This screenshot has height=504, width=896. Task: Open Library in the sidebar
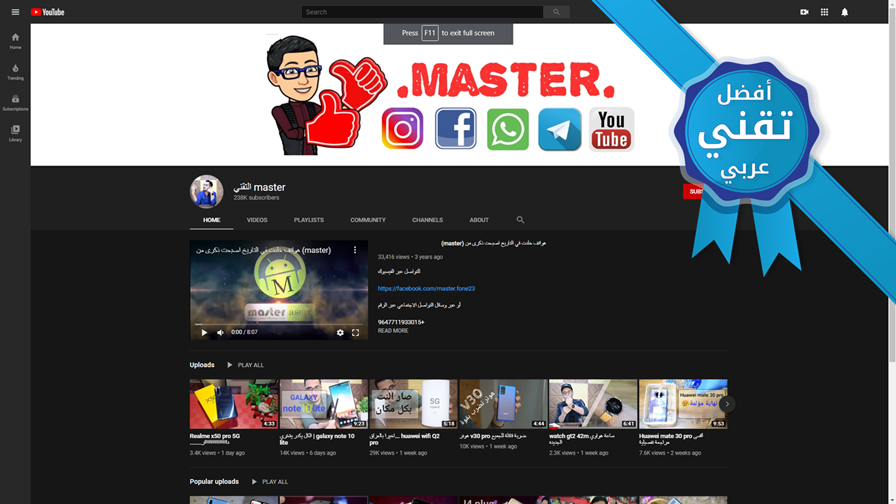point(15,134)
